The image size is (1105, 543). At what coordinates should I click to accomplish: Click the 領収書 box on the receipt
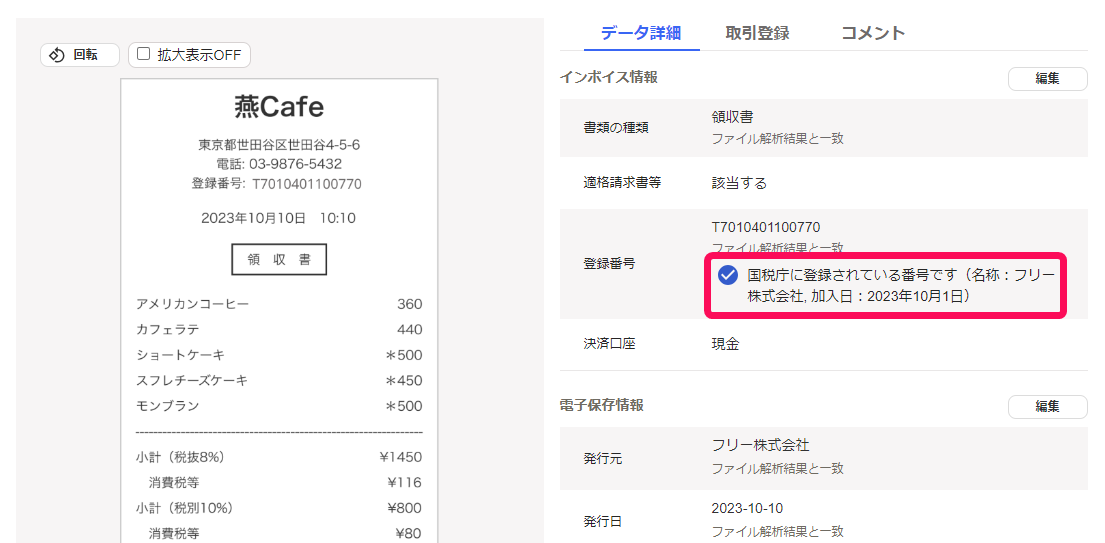coord(279,259)
